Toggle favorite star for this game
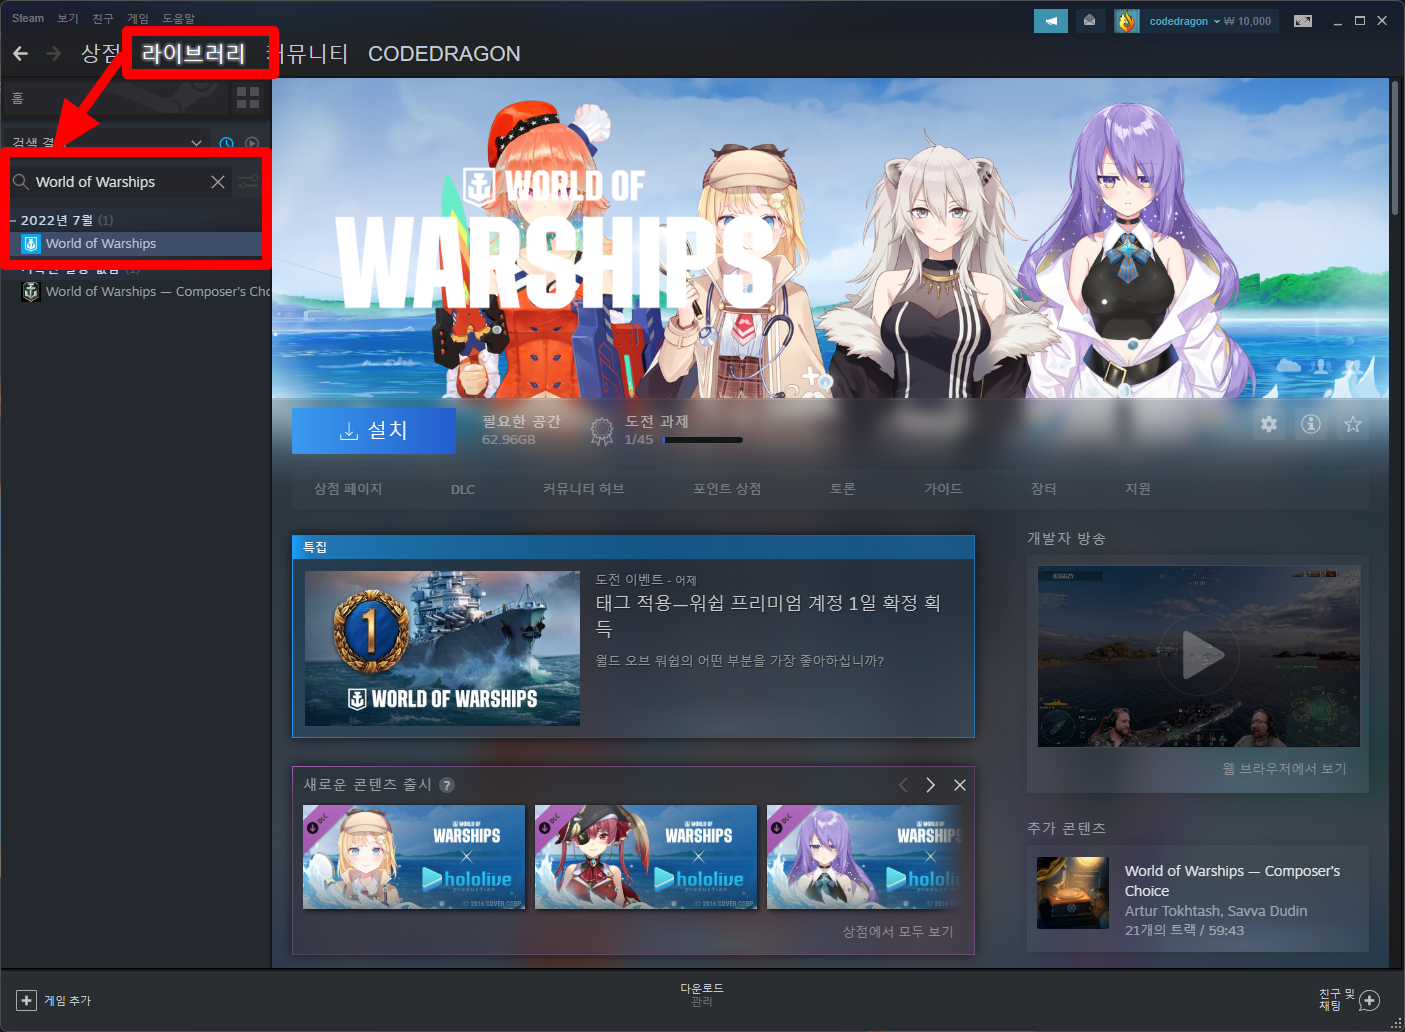The width and height of the screenshot is (1405, 1032). [1353, 424]
